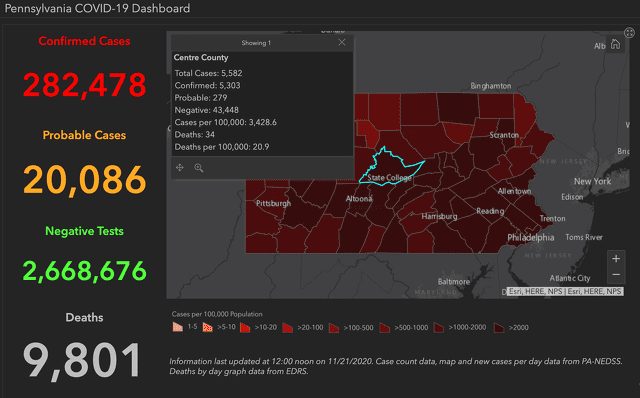Click the >2000 legend swatch

tap(499, 327)
